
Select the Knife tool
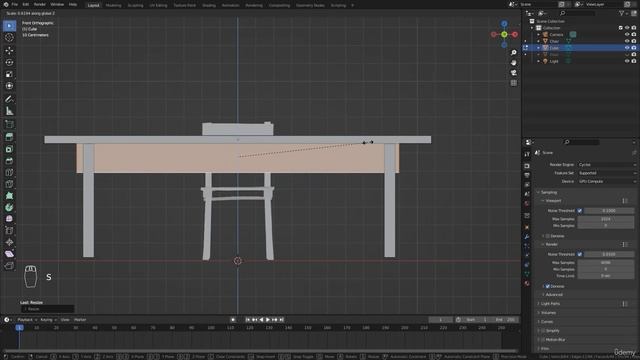pos(9,184)
